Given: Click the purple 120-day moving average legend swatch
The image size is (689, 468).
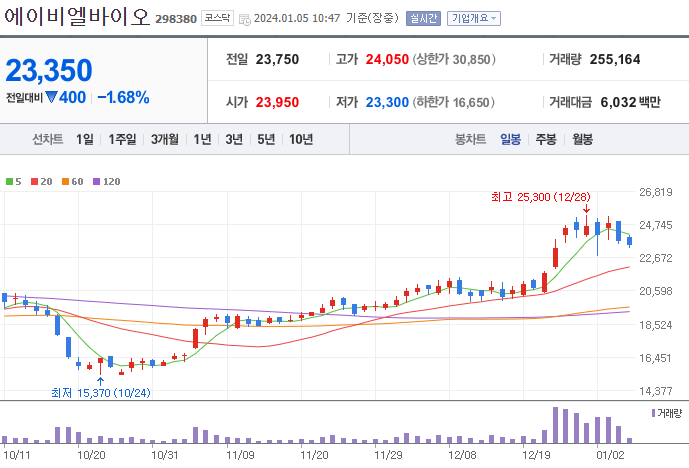Looking at the screenshot, I should pos(97,181).
